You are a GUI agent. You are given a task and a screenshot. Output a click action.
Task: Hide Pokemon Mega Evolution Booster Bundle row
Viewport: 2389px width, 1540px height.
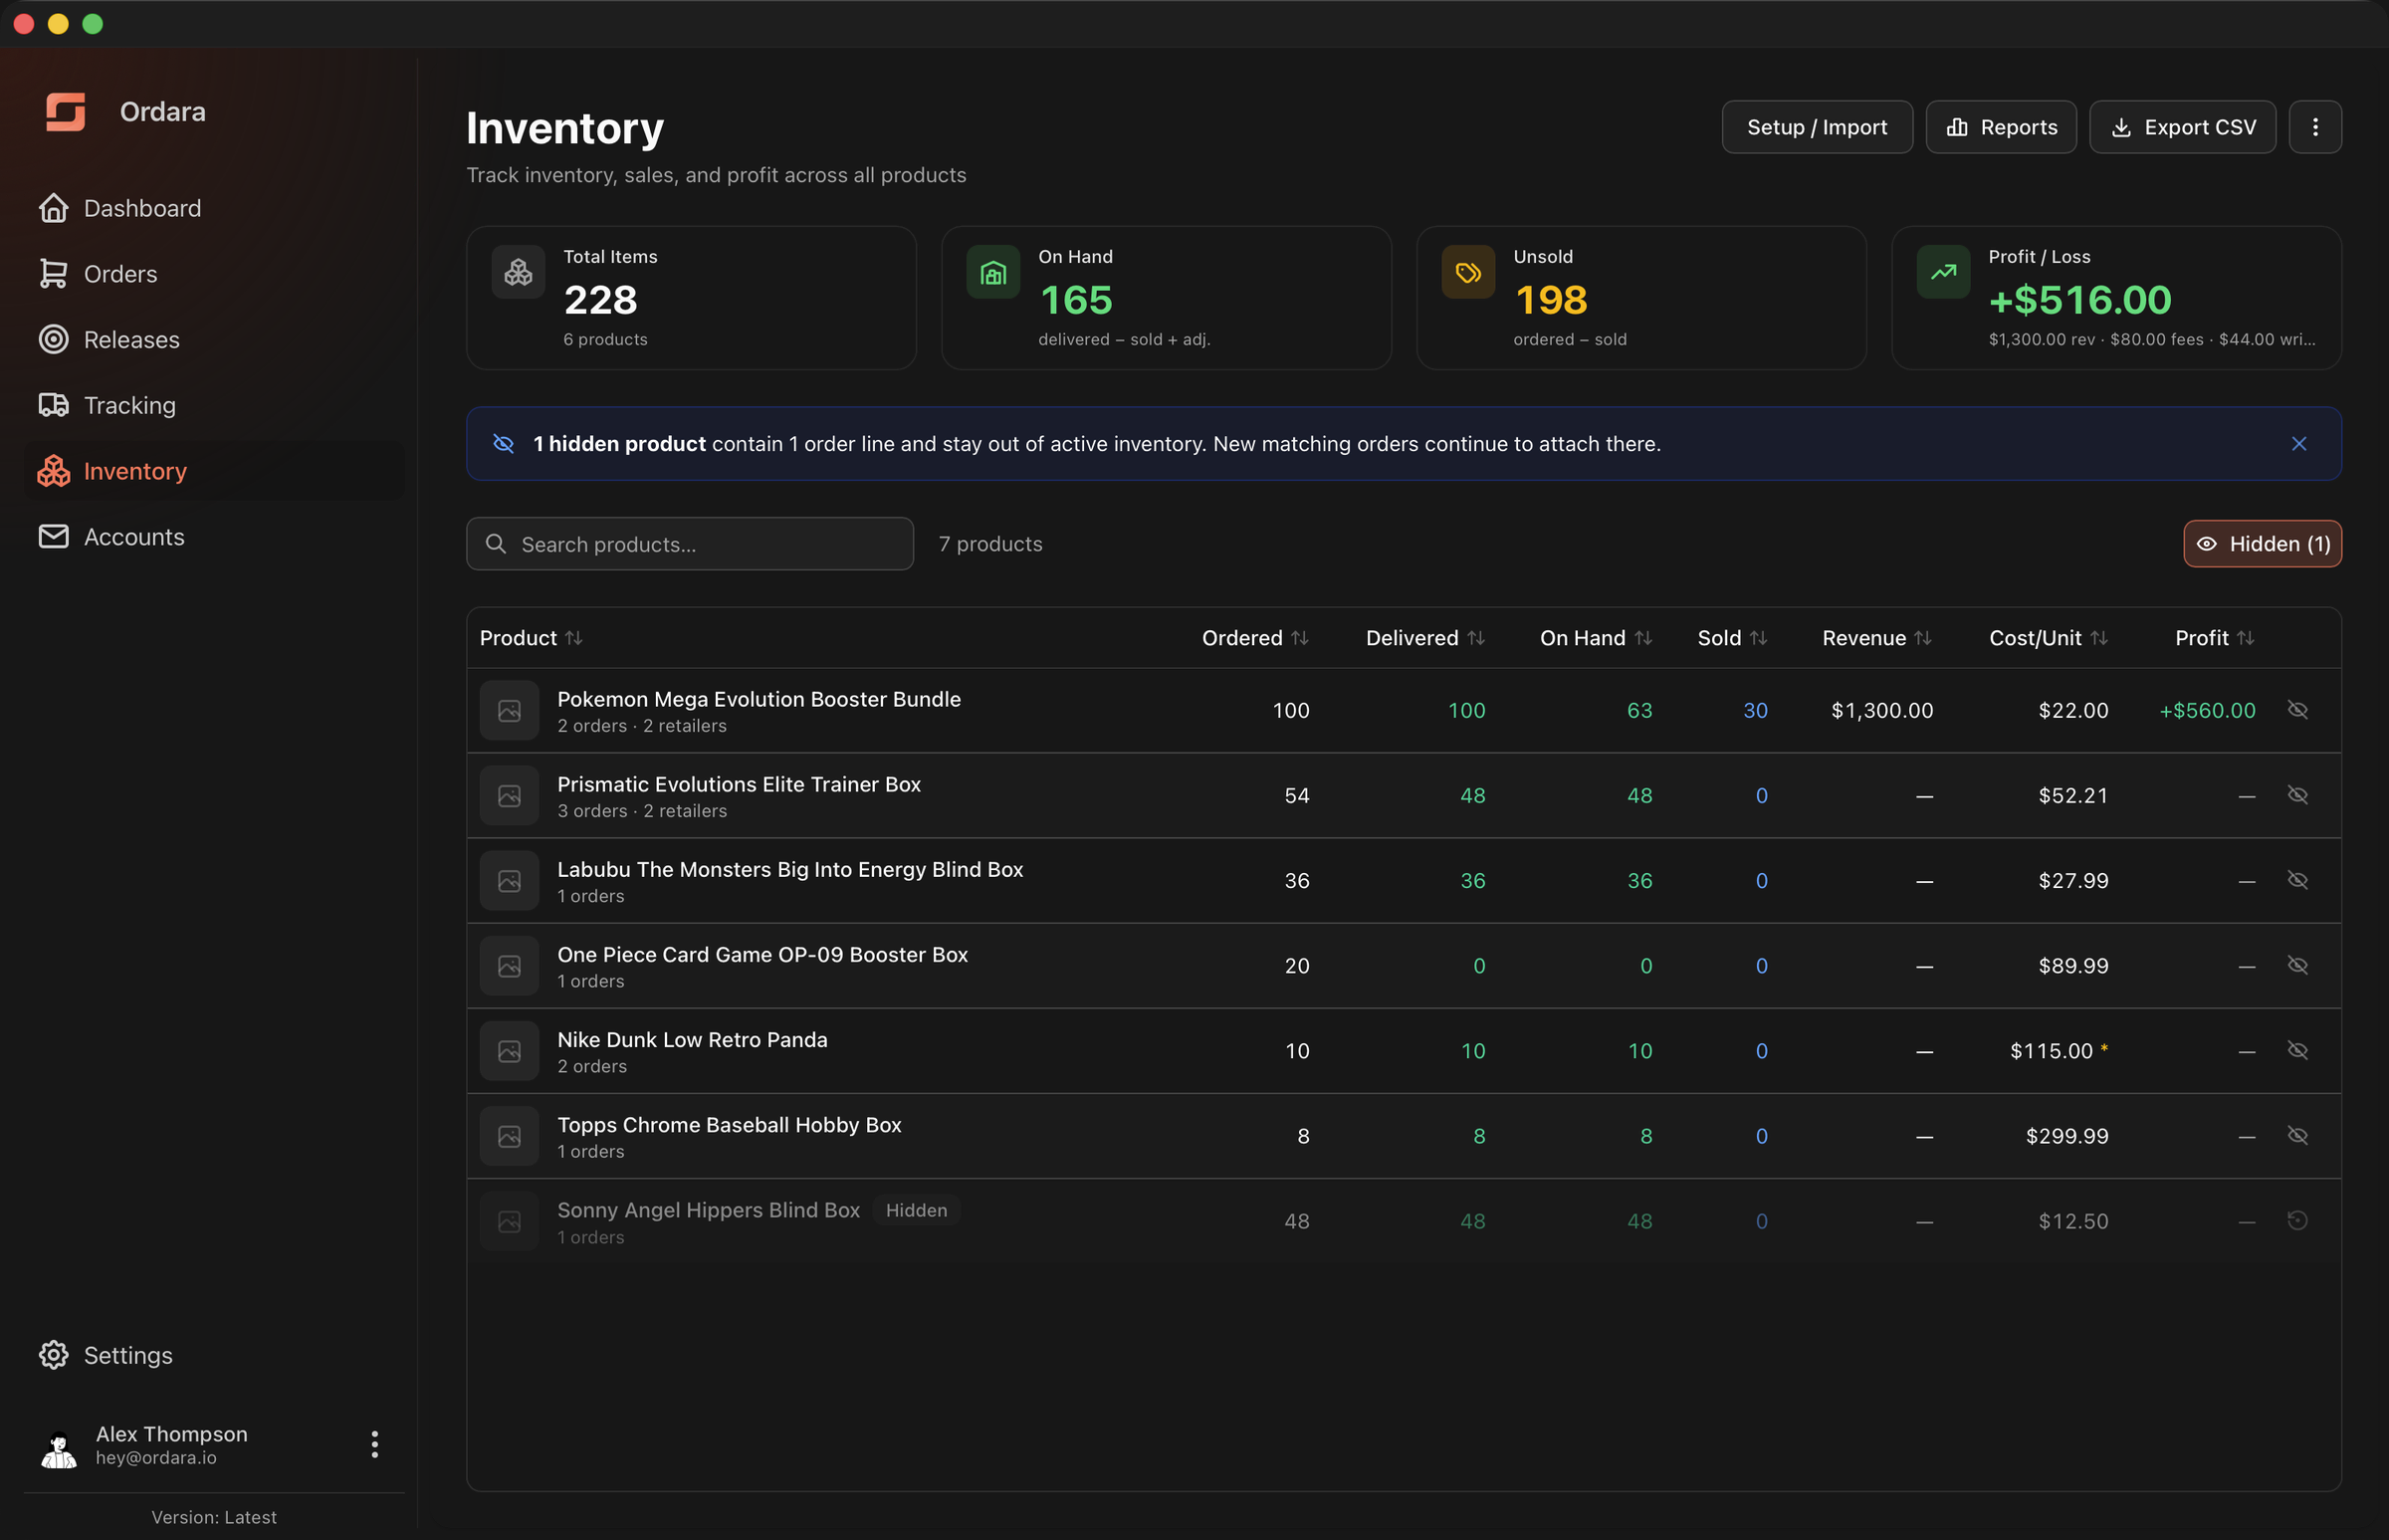click(2297, 709)
